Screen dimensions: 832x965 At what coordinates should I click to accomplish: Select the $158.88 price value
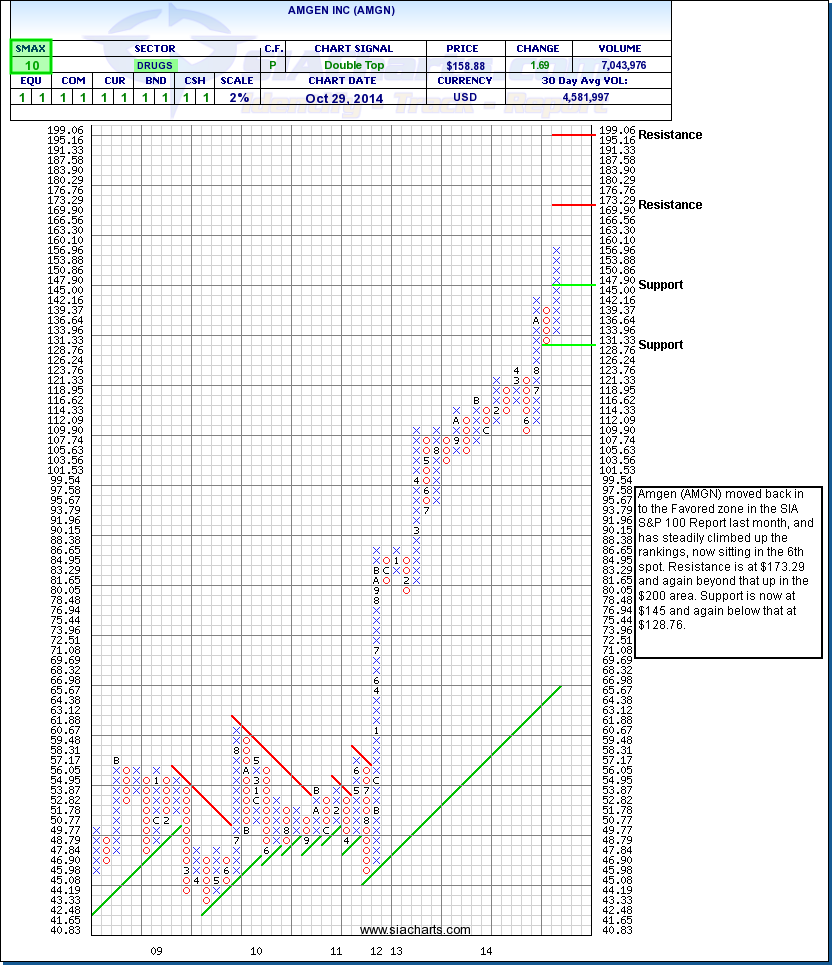tap(466, 65)
